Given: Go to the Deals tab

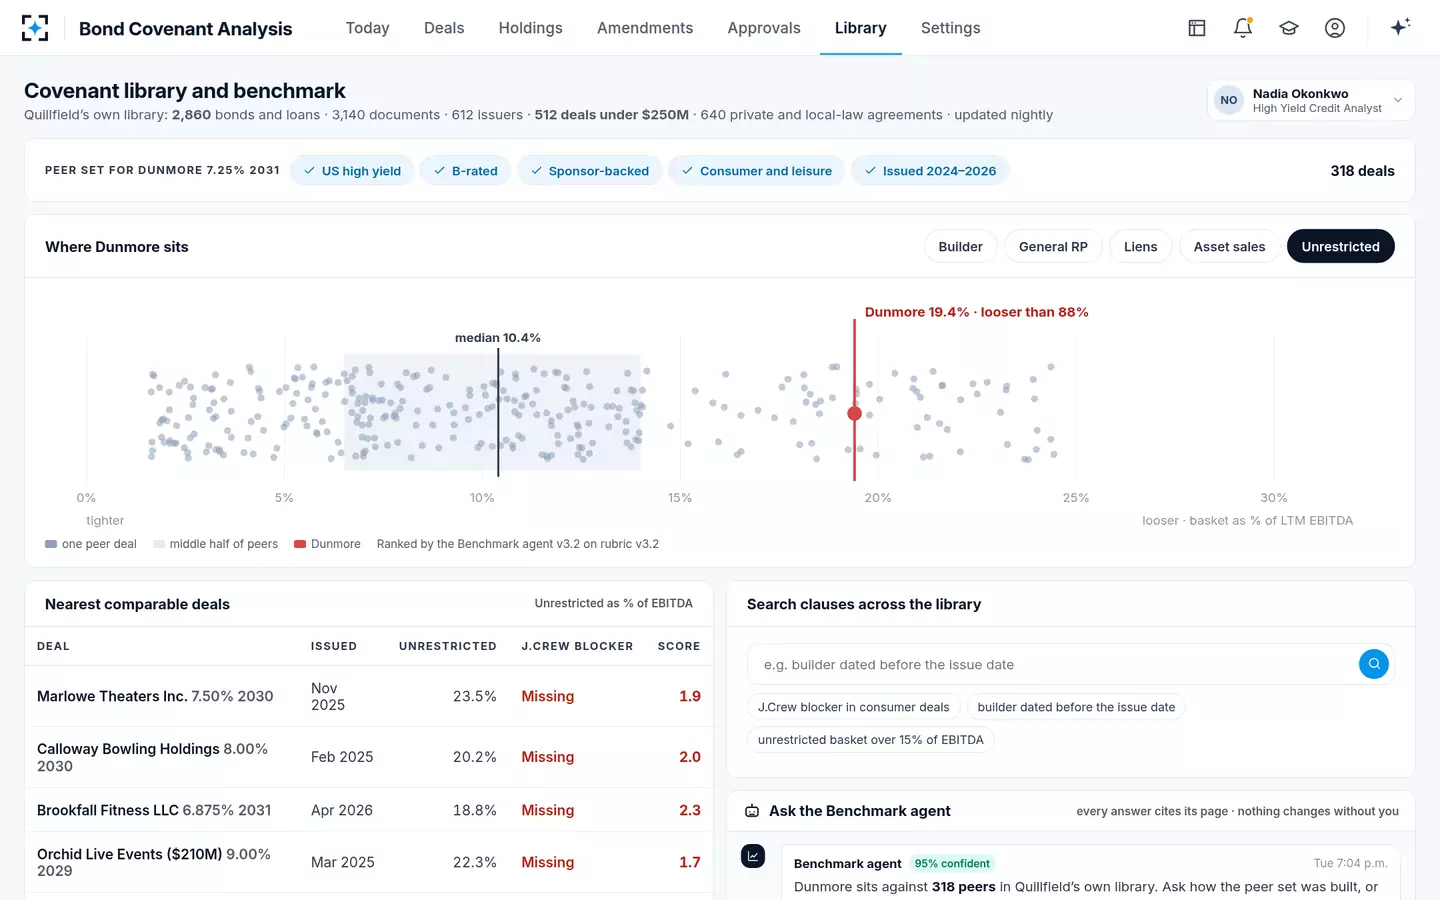Looking at the screenshot, I should (444, 28).
